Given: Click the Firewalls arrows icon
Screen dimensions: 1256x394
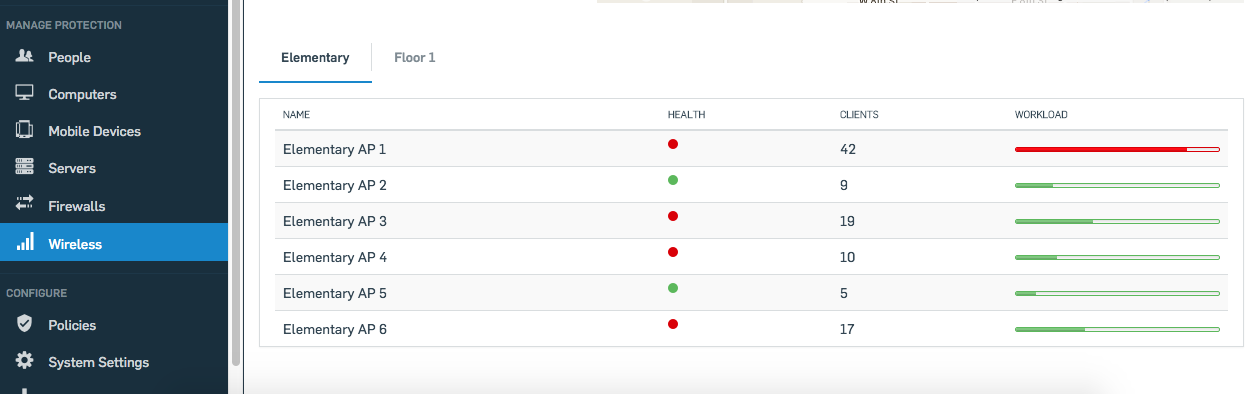Looking at the screenshot, I should pyautogui.click(x=25, y=205).
